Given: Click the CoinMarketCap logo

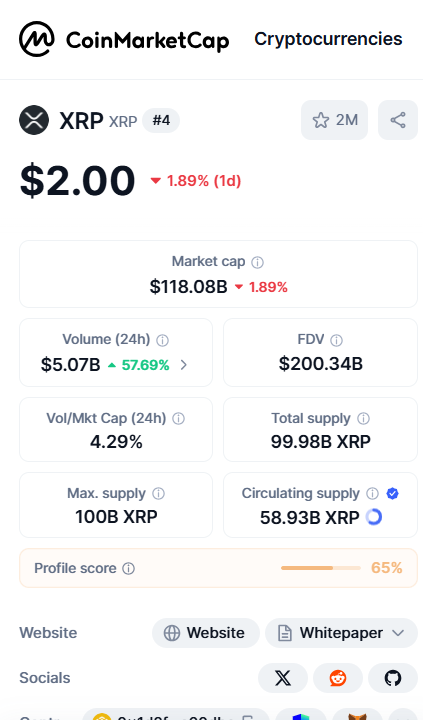Looking at the screenshot, I should click(x=124, y=39).
